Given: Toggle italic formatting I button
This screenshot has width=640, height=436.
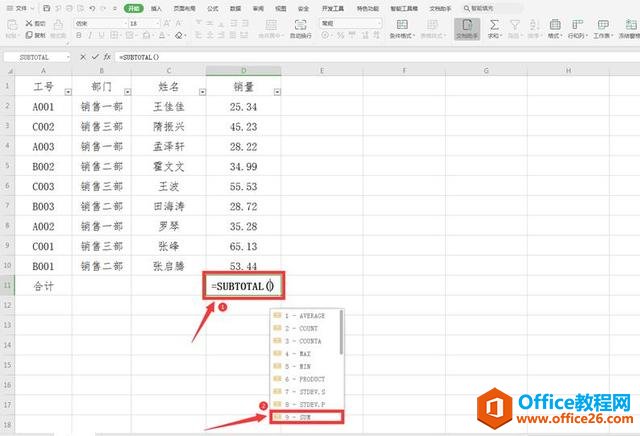Looking at the screenshot, I should [87, 35].
